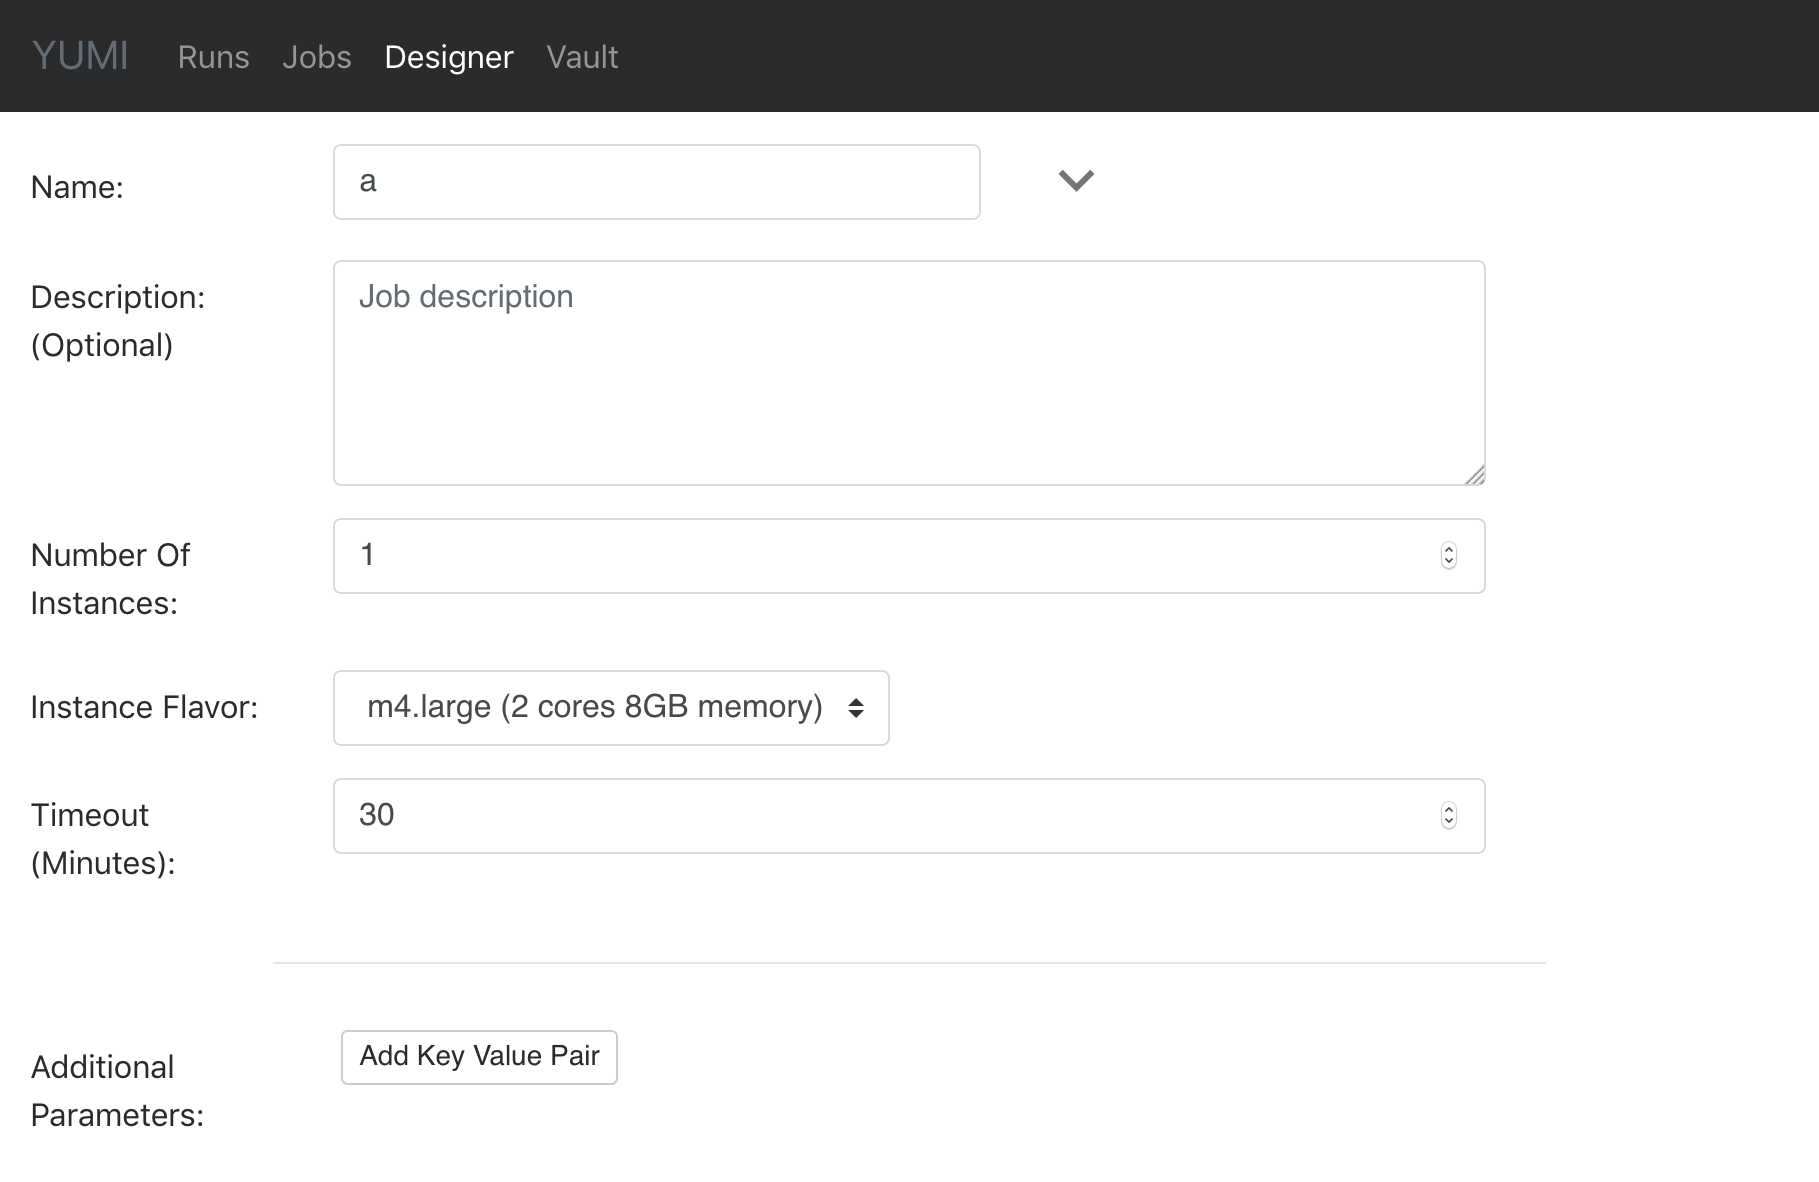Image resolution: width=1819 pixels, height=1182 pixels.
Task: Expand the chevron next to Name
Action: pyautogui.click(x=1076, y=181)
